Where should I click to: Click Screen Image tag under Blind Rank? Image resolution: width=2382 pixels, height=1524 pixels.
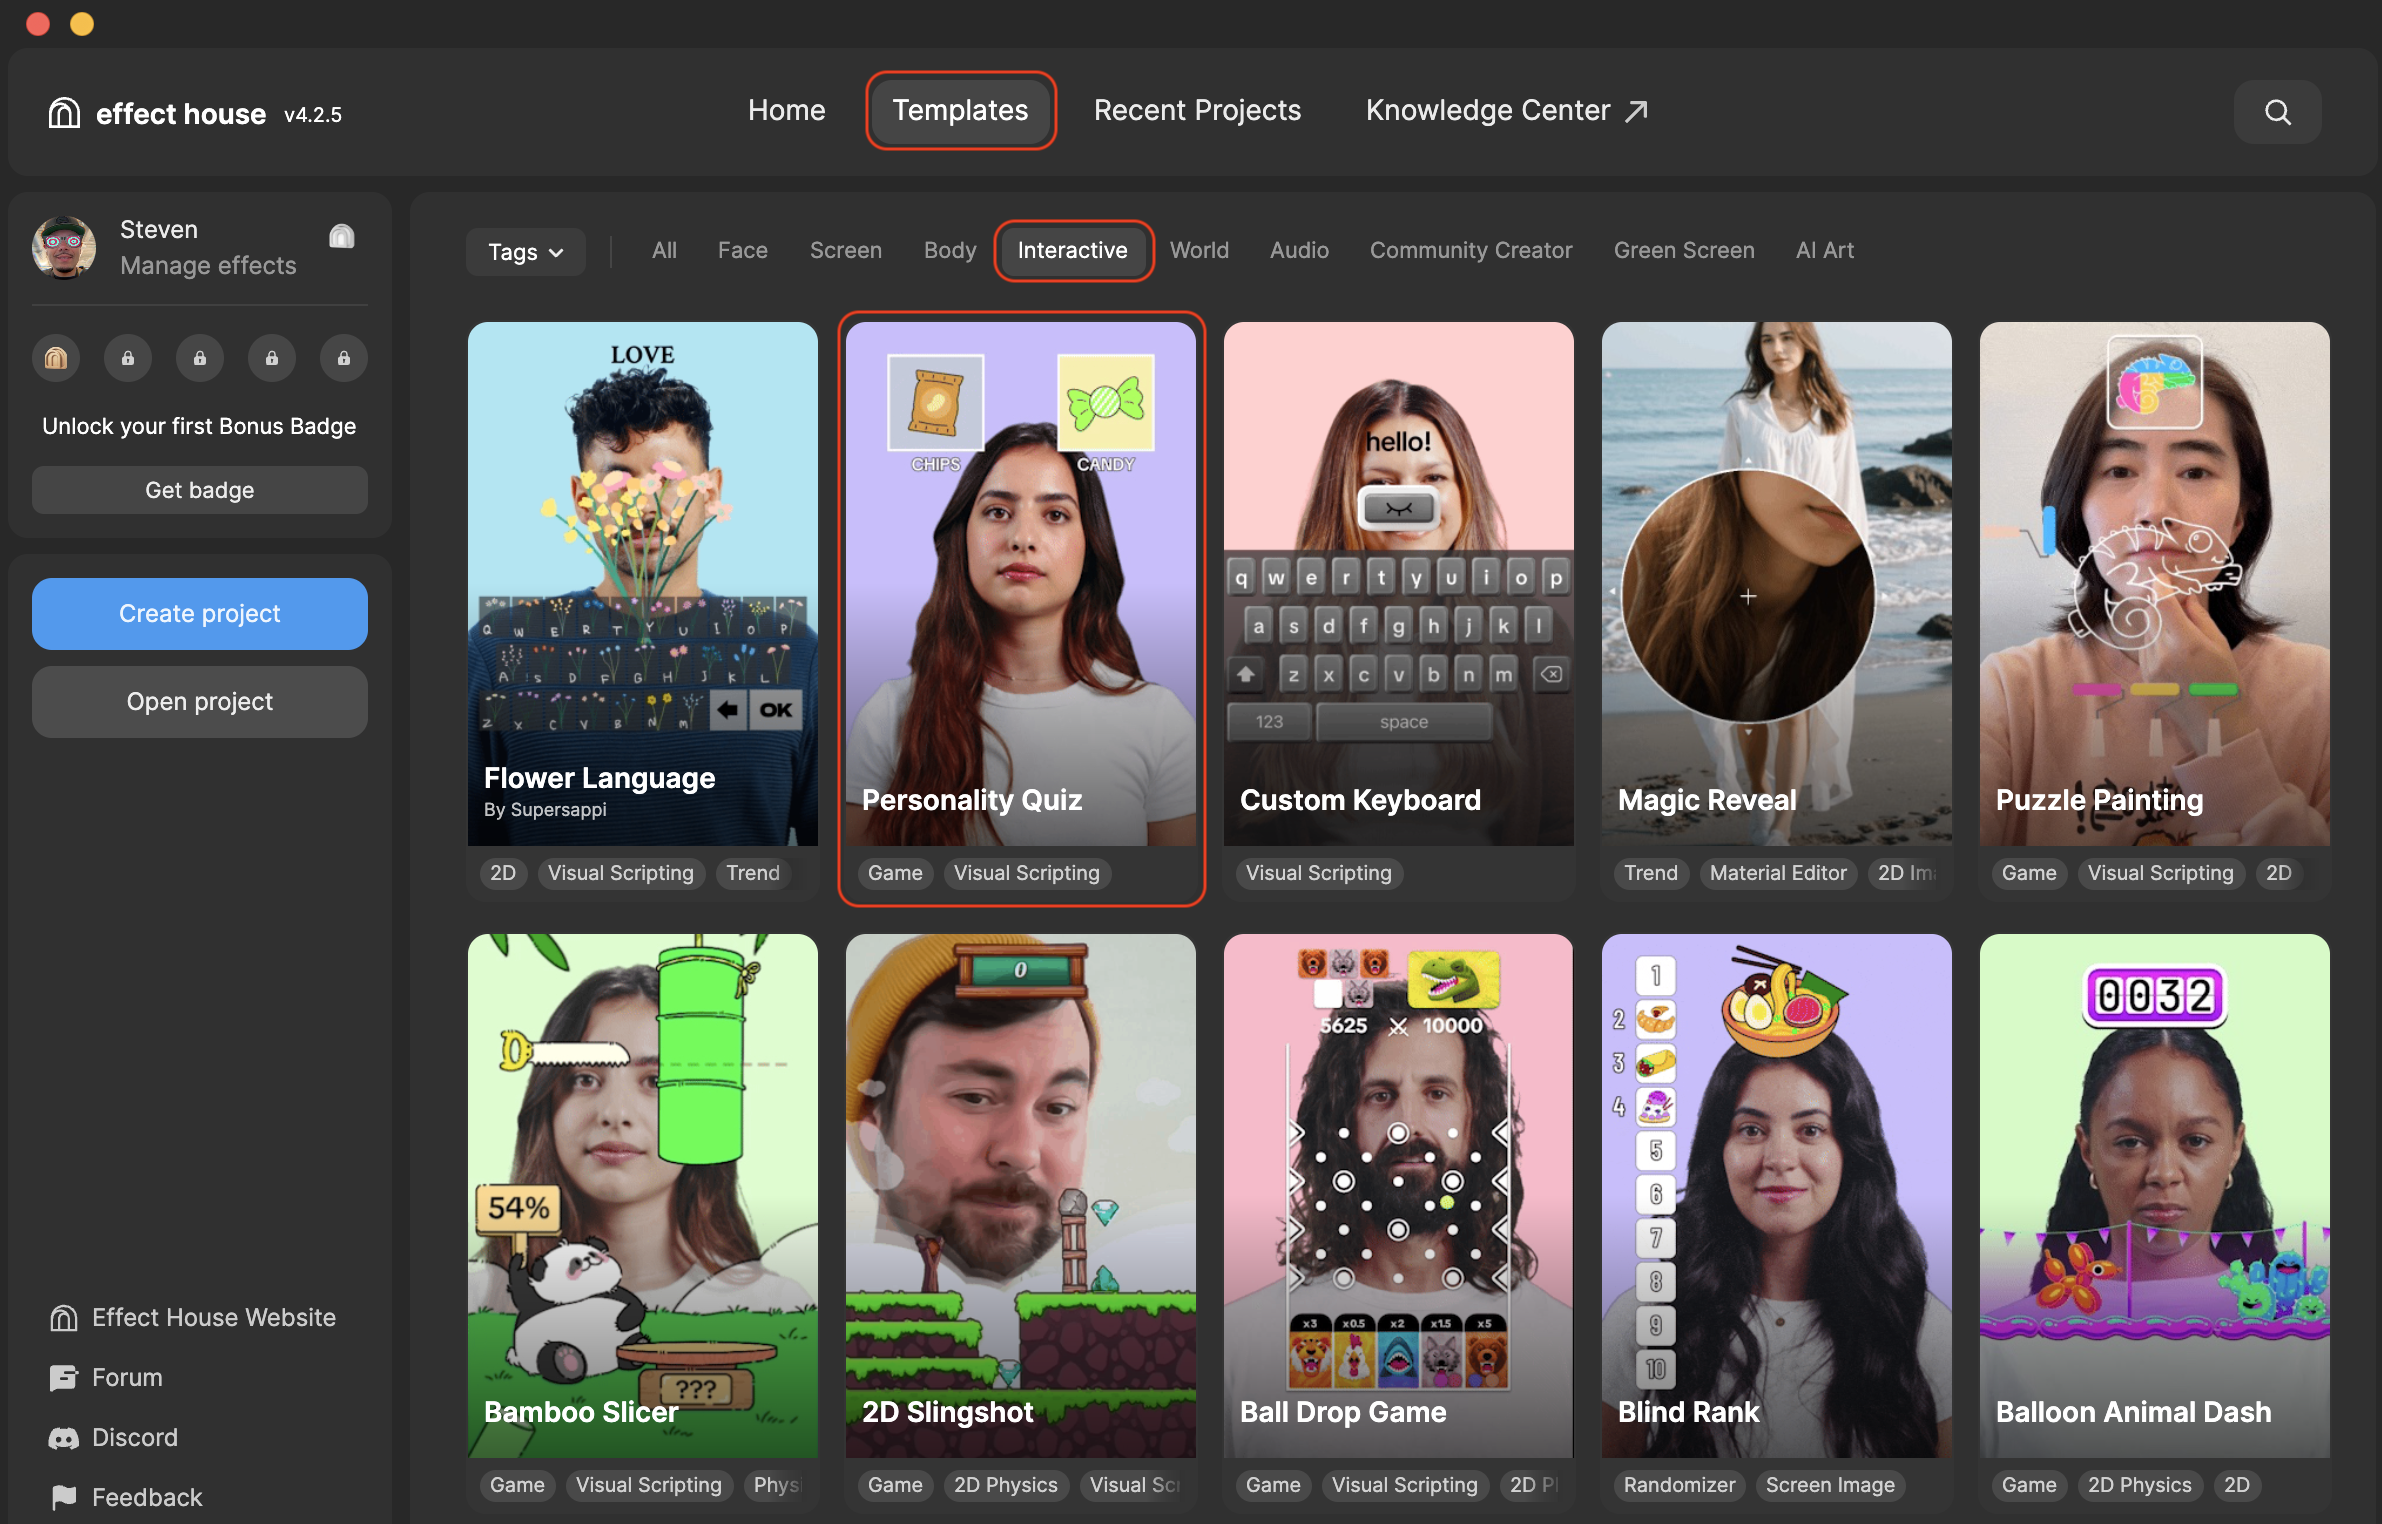1830,1485
